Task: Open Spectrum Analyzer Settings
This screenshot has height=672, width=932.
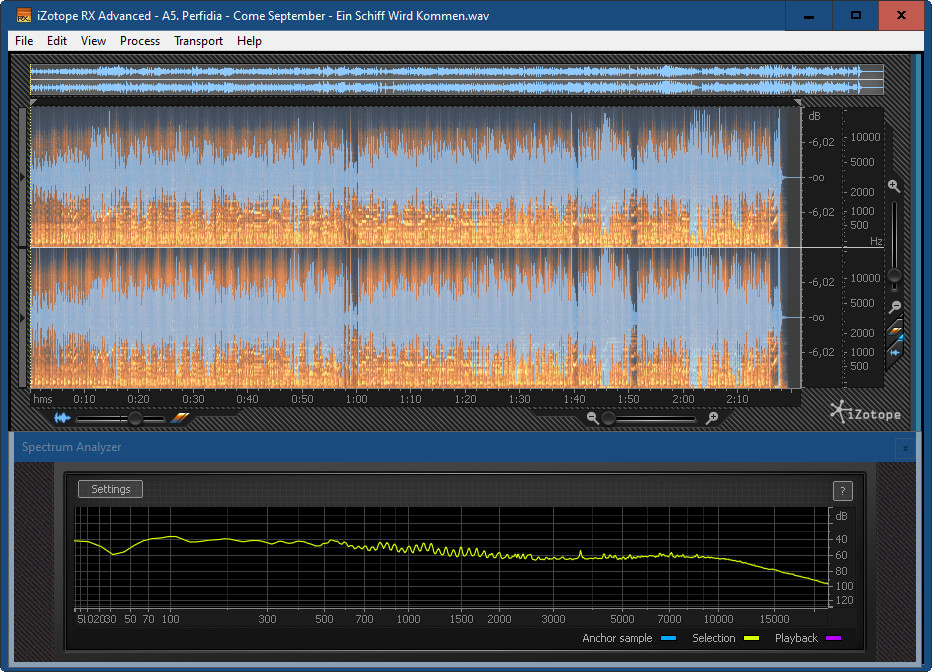Action: [x=111, y=489]
